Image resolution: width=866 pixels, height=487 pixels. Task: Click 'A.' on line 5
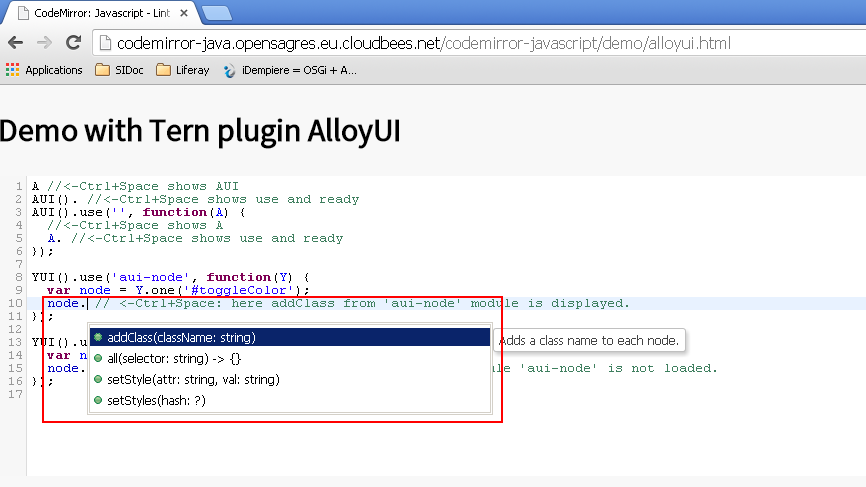click(x=54, y=239)
